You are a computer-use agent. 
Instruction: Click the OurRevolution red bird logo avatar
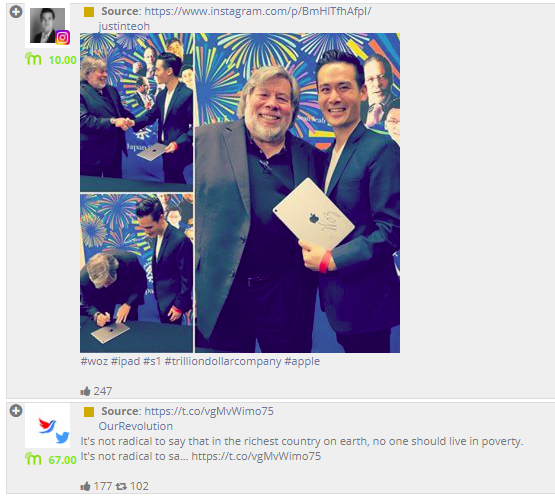tap(47, 425)
